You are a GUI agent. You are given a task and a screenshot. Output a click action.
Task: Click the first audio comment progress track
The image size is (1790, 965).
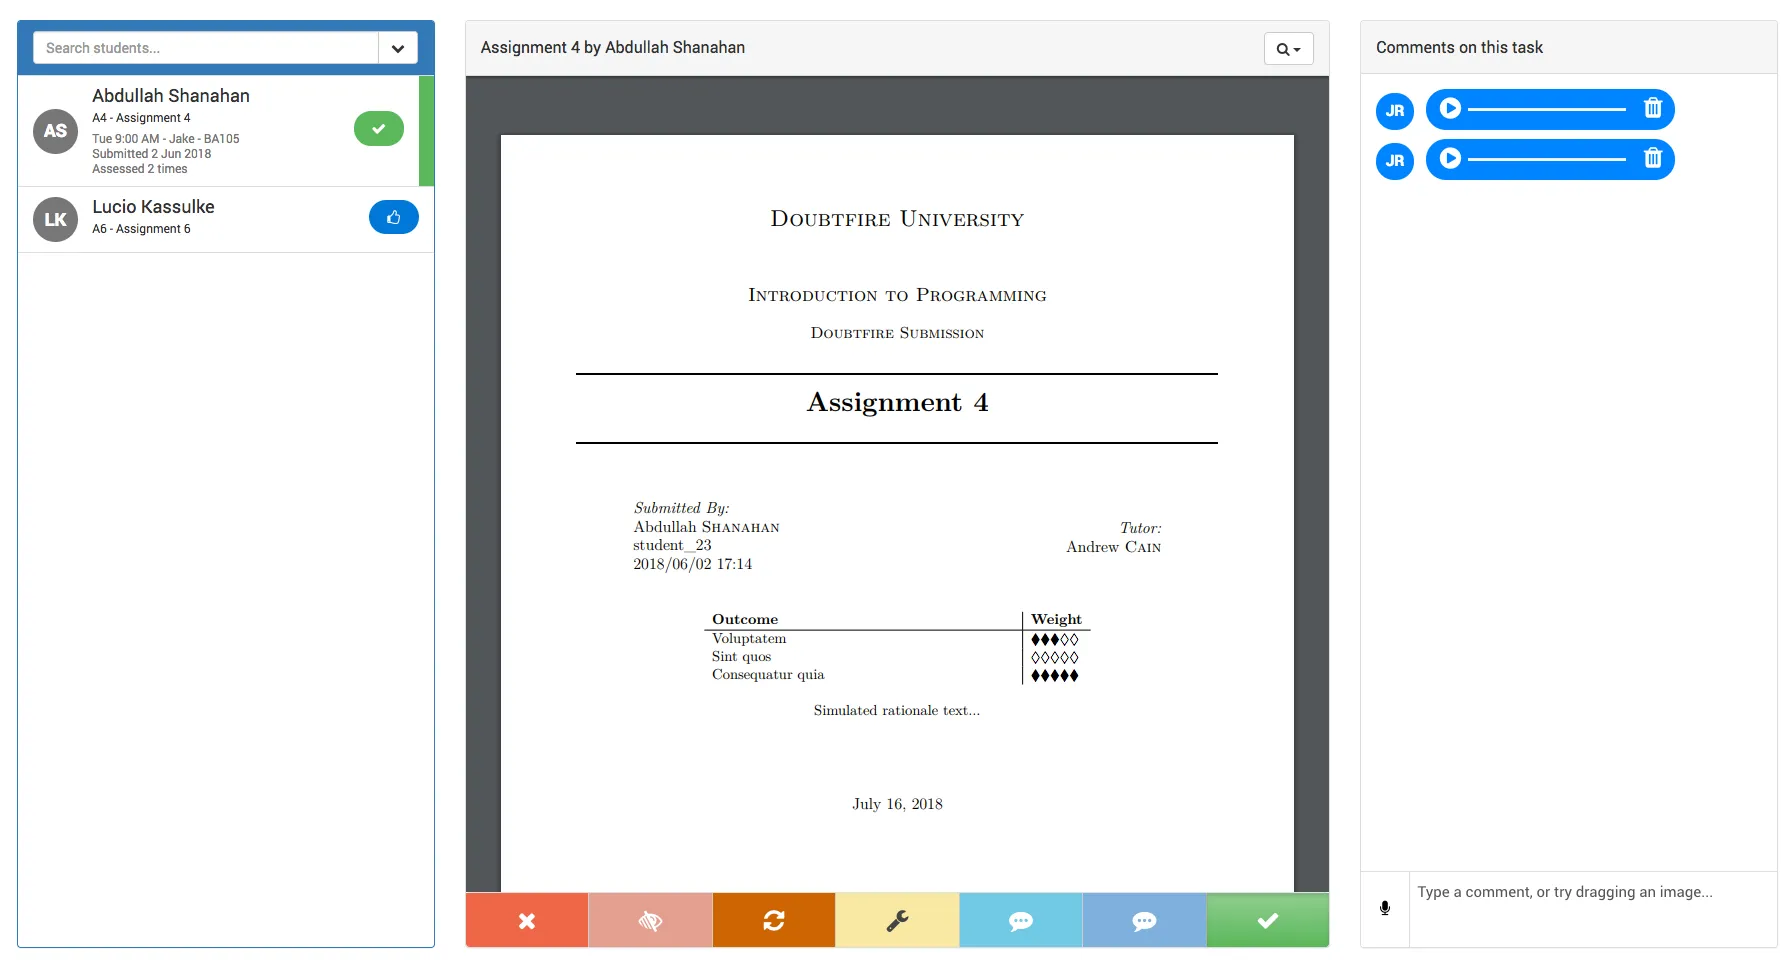(x=1546, y=109)
